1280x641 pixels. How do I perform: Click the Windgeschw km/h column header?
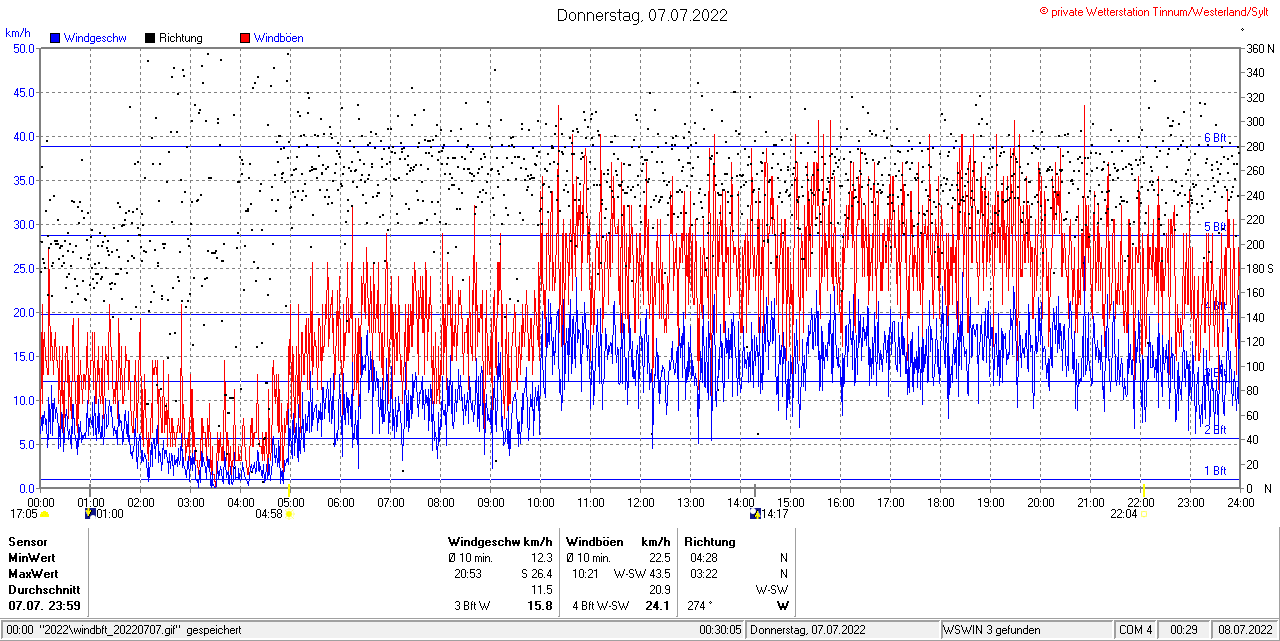(x=500, y=542)
